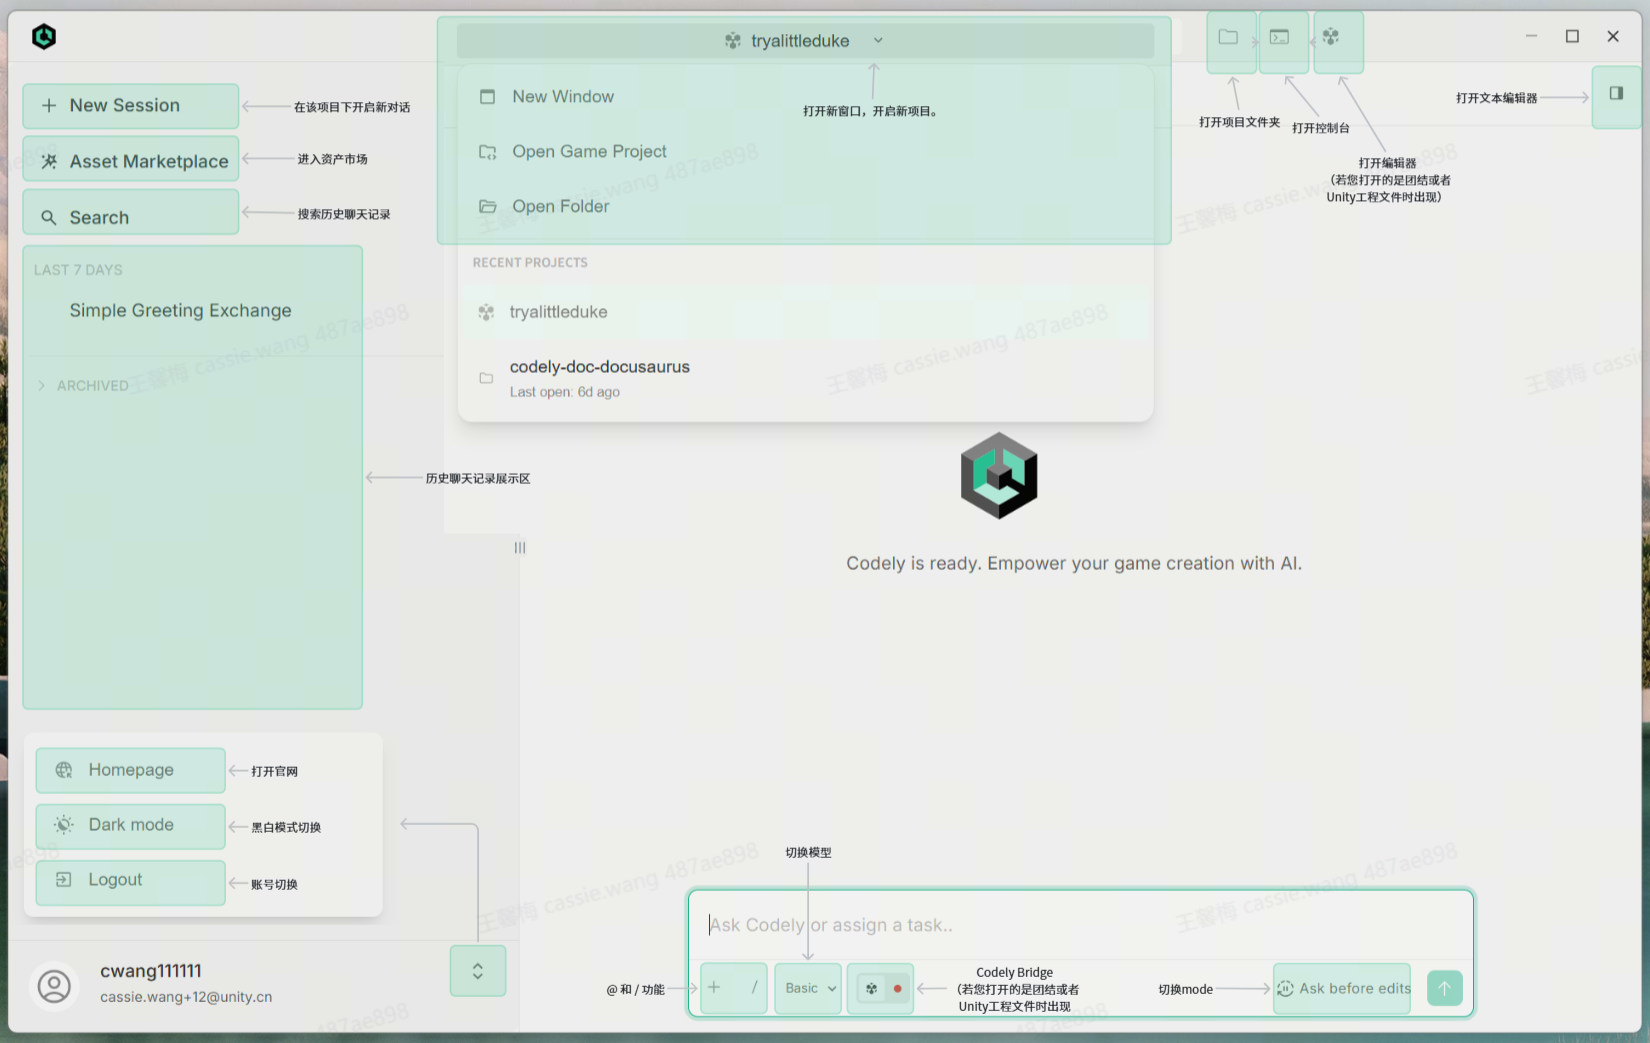Expand the ARCHIVED section
The image size is (1650, 1043).
click(84, 385)
